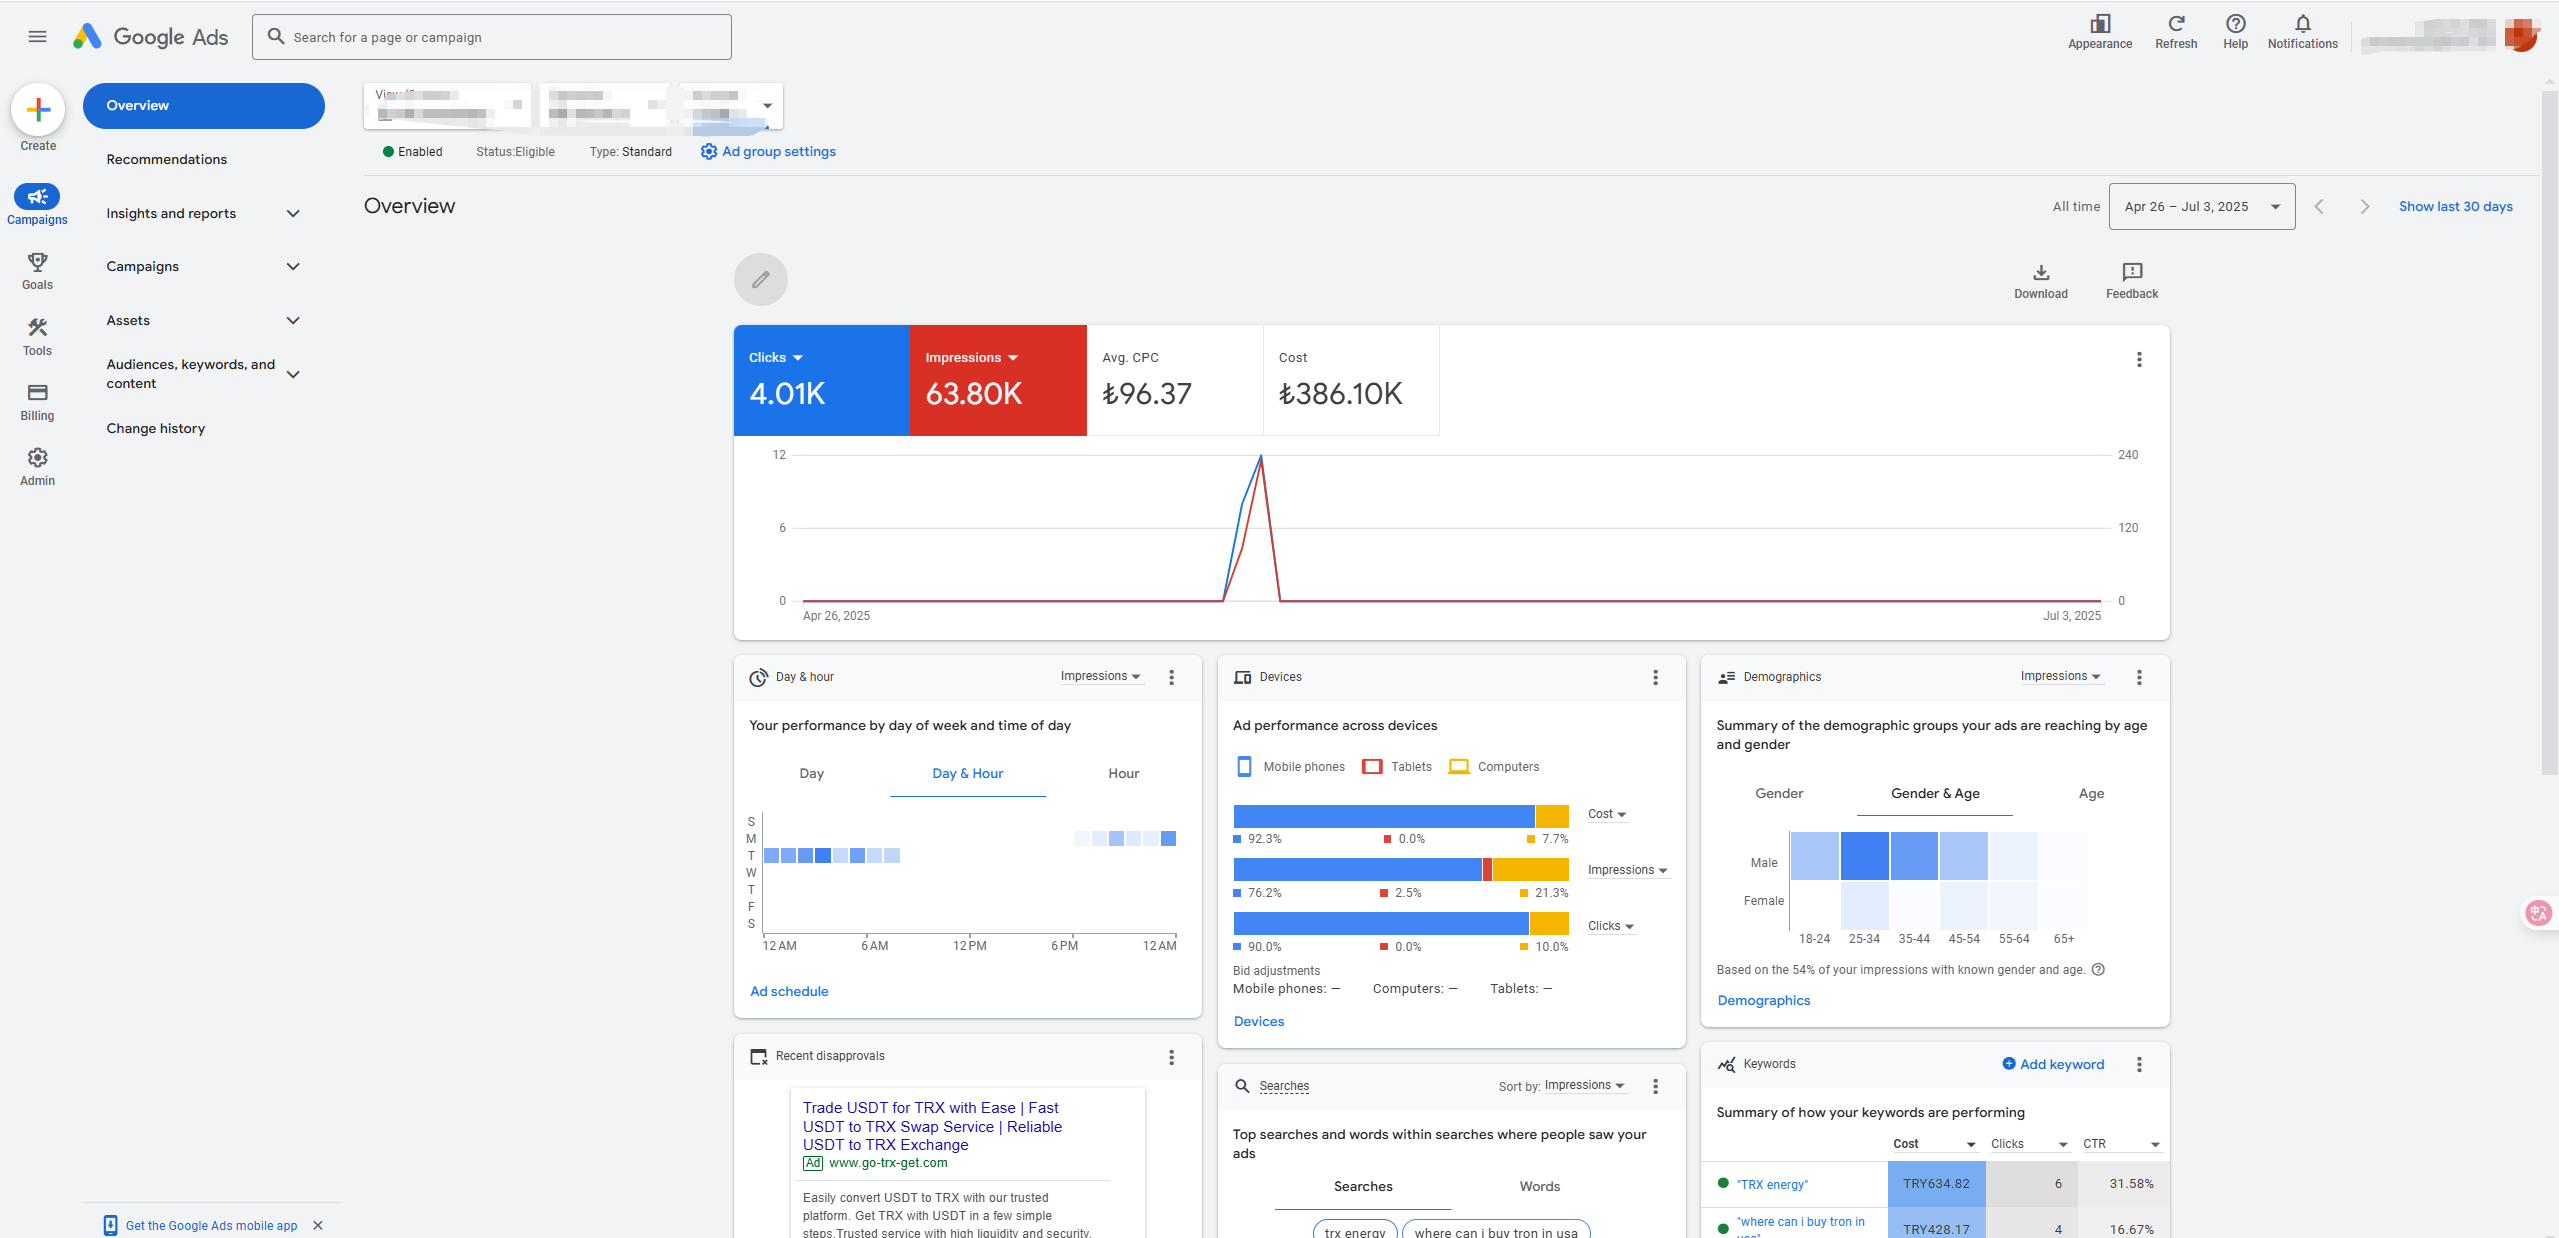Switch to the Age tab
2559x1238 pixels.
coord(2091,793)
